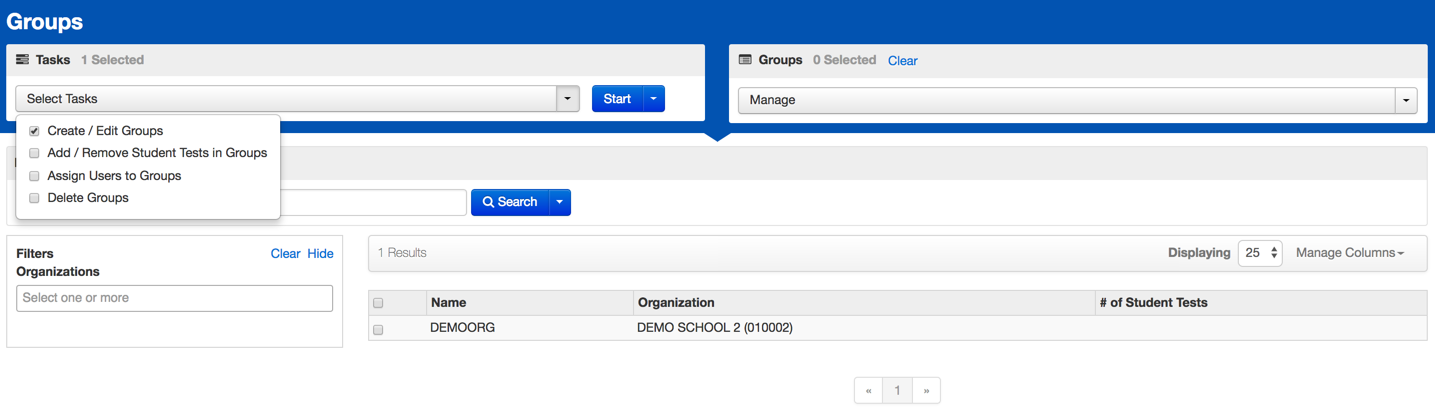Expand the Search options dropdown arrow
Image resolution: width=1435 pixels, height=412 pixels.
coord(560,202)
